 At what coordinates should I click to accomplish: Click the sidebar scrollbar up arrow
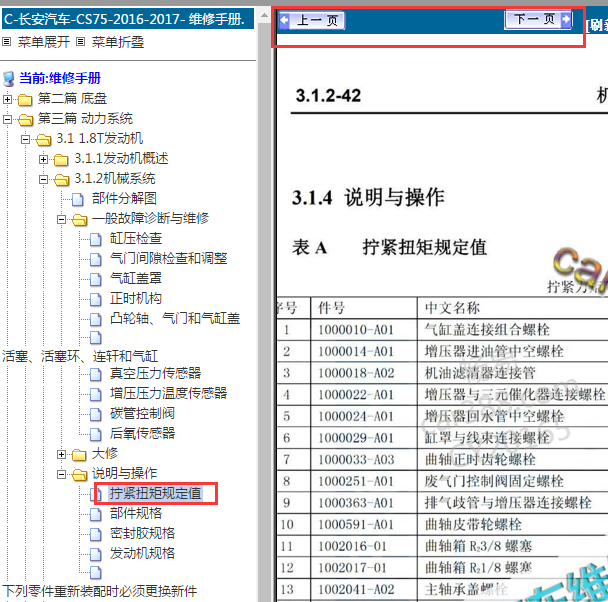click(x=264, y=15)
